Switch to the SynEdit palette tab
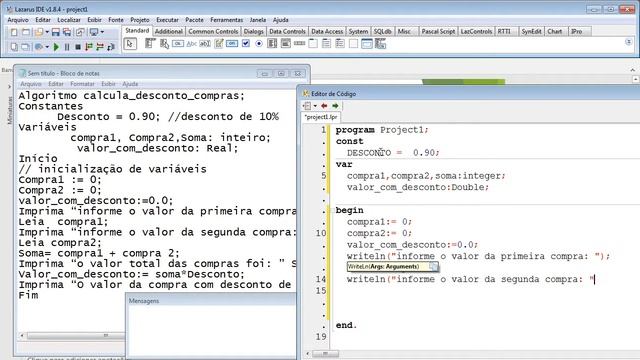 coord(531,31)
